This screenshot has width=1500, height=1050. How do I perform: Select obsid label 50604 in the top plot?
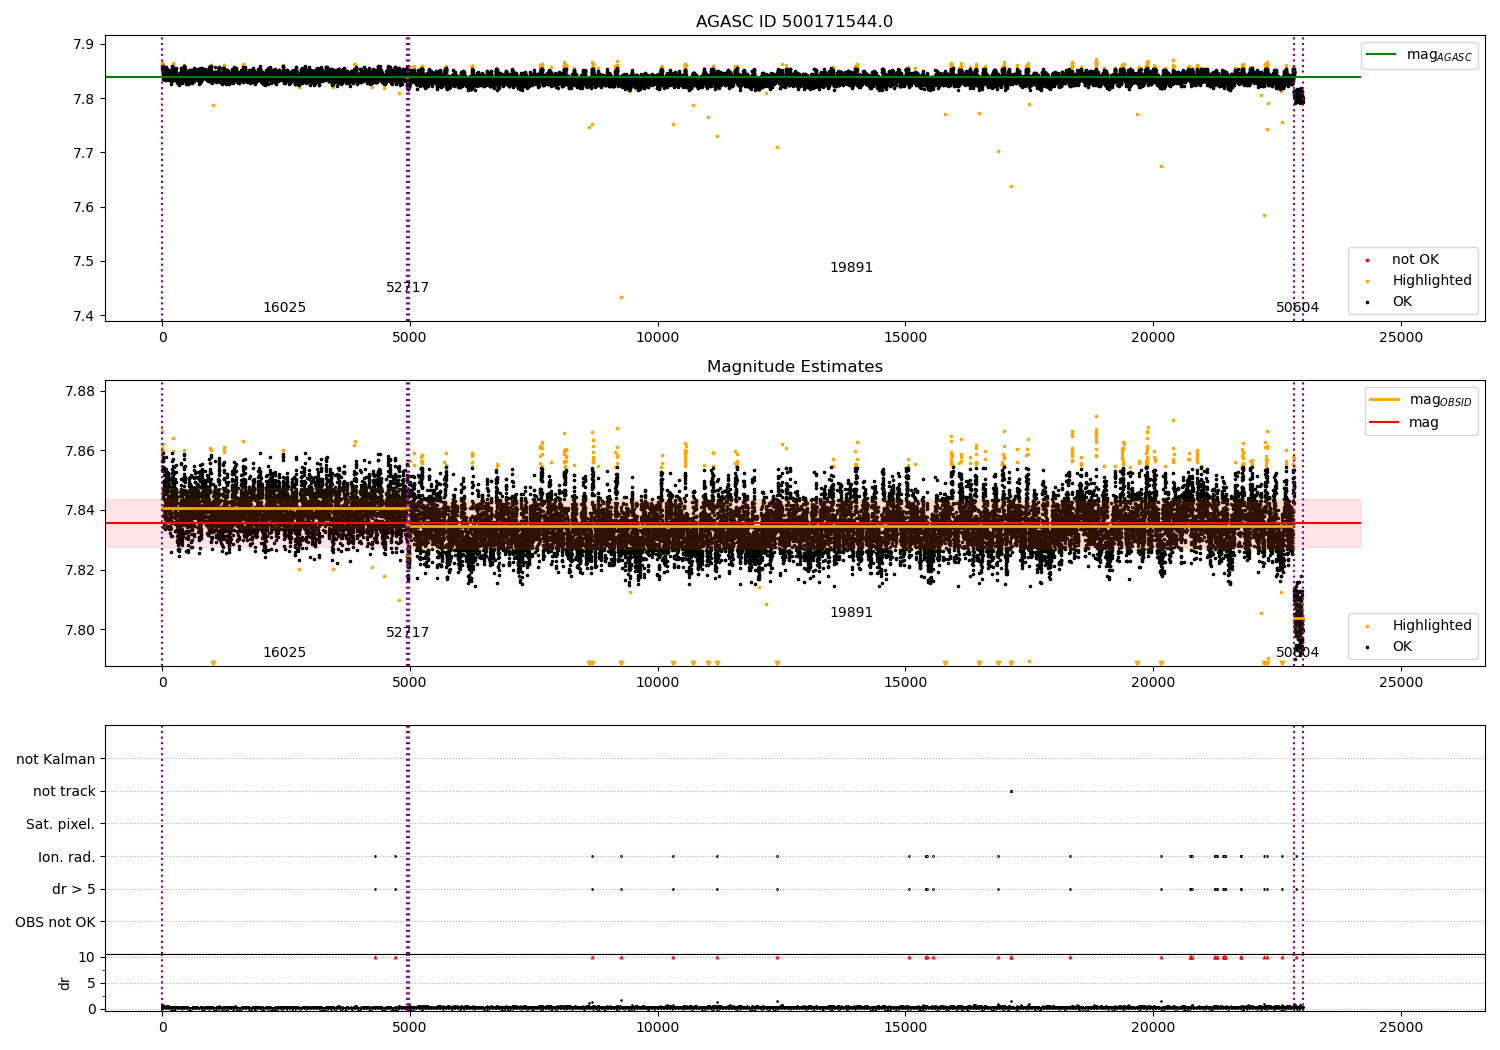[x=1297, y=308]
